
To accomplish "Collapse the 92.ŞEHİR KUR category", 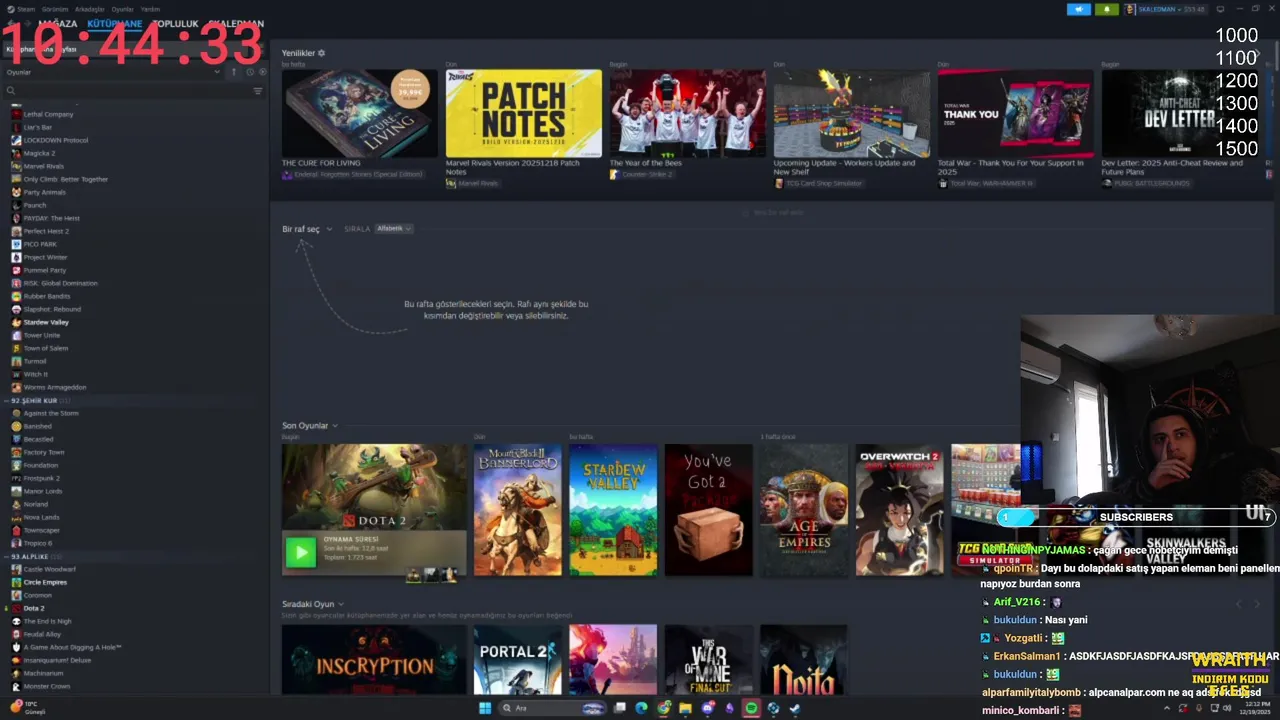I will [8, 400].
